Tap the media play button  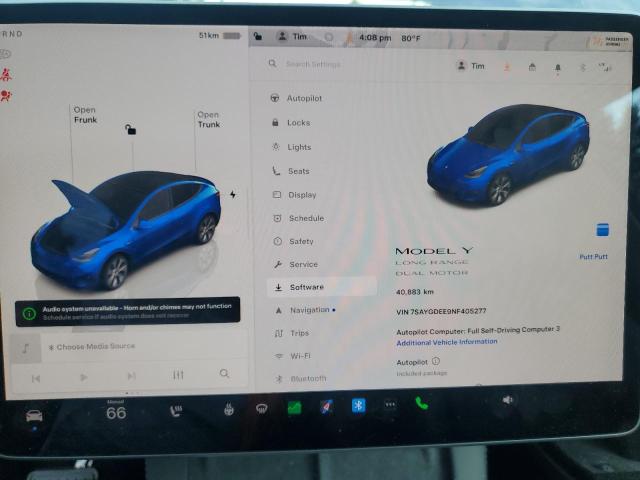(x=83, y=377)
